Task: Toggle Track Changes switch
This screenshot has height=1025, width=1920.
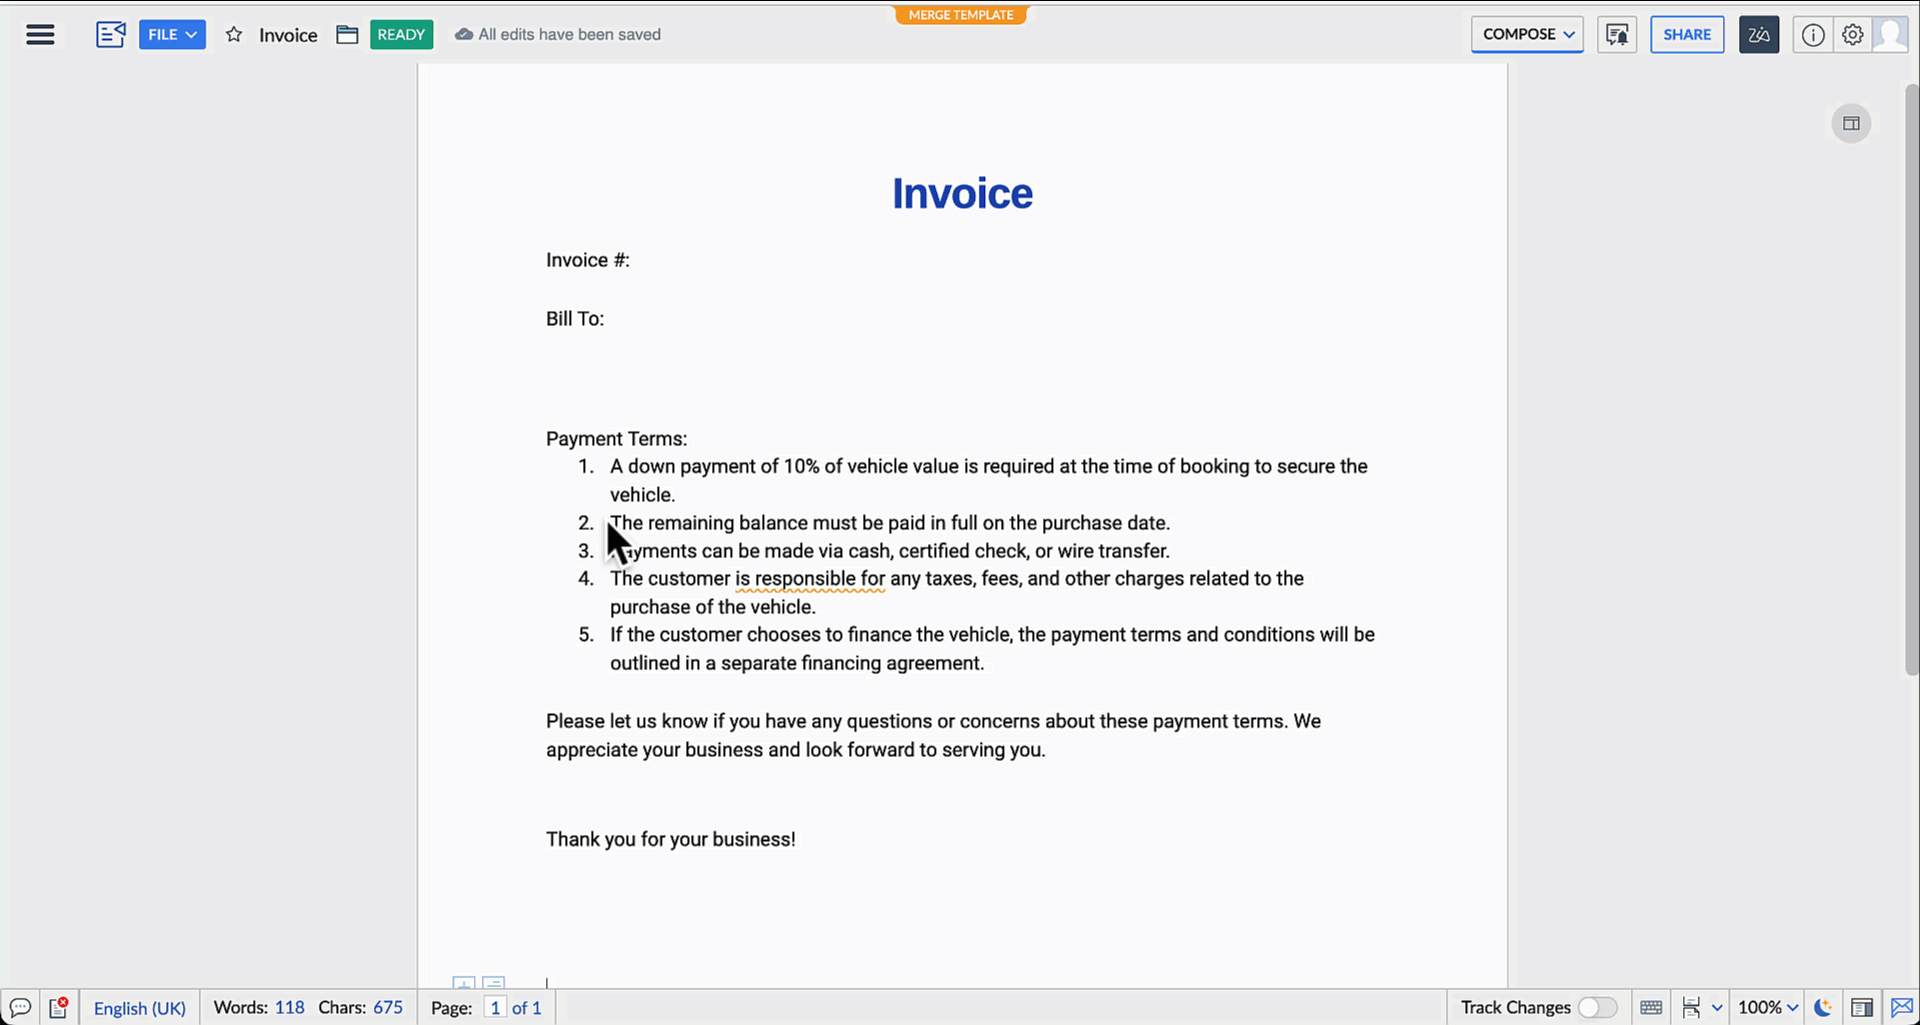Action: click(1597, 1008)
